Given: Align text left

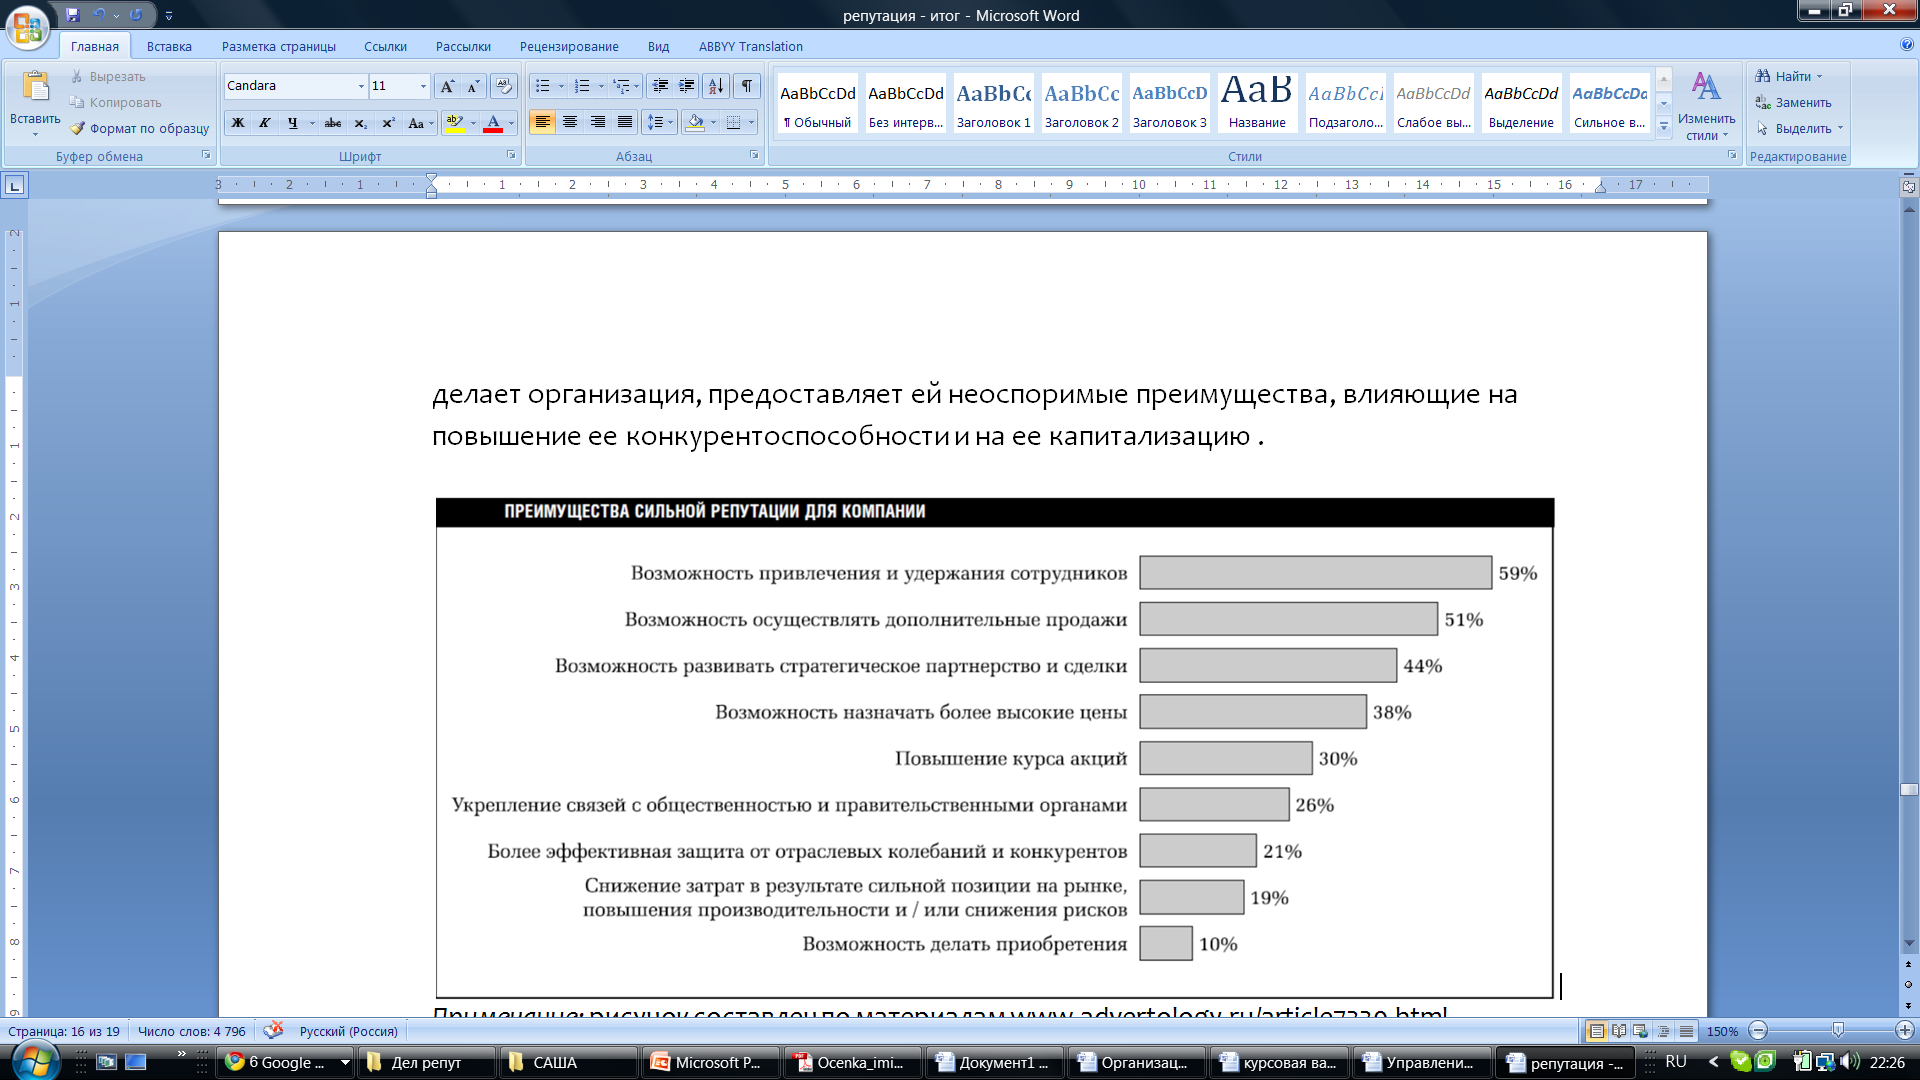Looking at the screenshot, I should (x=543, y=122).
